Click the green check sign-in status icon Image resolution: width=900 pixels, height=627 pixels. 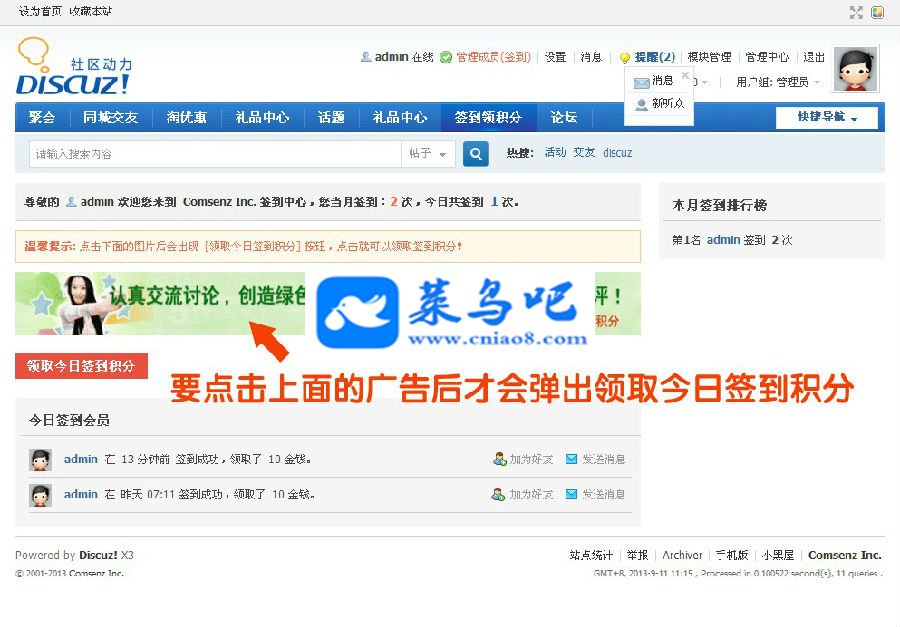[446, 57]
